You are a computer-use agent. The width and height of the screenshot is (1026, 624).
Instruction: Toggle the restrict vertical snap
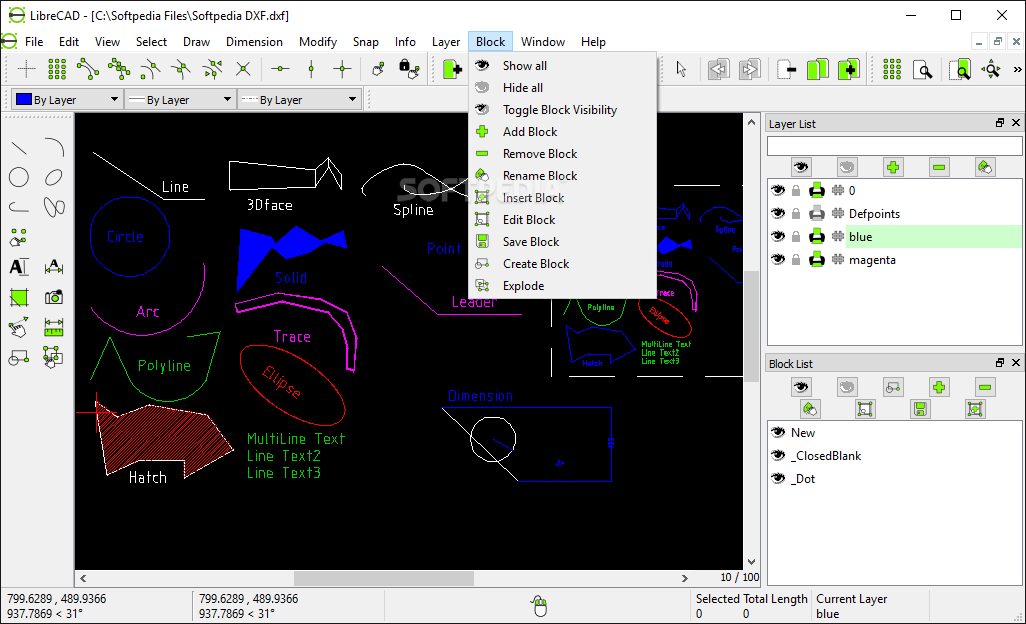(x=311, y=69)
